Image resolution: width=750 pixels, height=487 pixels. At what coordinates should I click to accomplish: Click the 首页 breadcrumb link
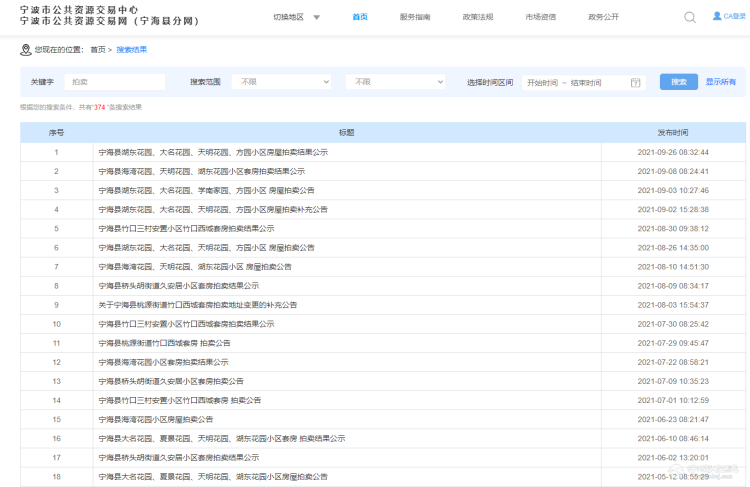click(x=97, y=49)
